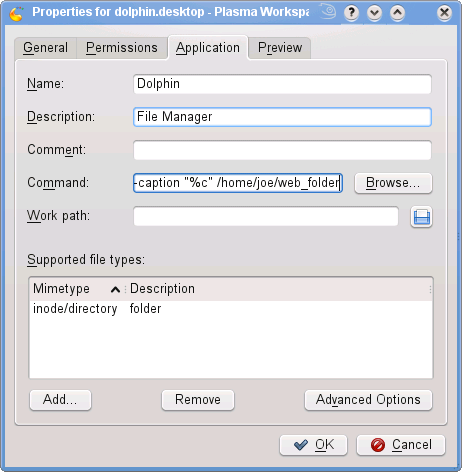462x472 pixels.
Task: Open the work path folder browser icon
Action: tap(421, 217)
